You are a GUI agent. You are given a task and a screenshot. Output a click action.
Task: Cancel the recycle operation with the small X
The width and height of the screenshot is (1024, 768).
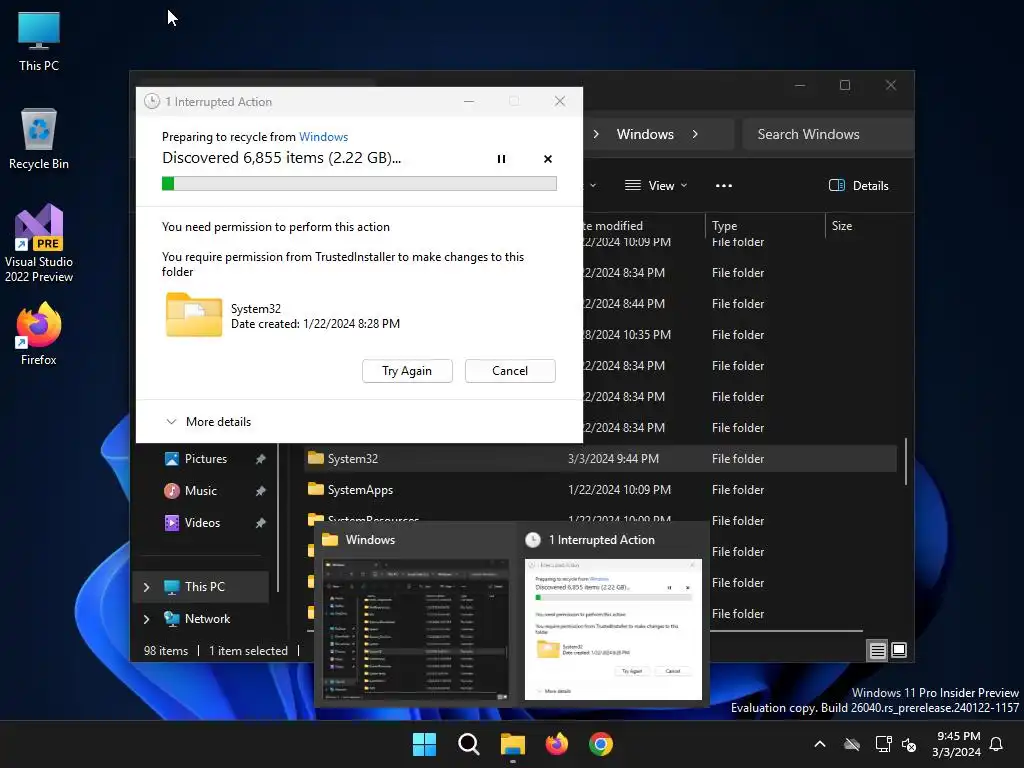pos(548,159)
